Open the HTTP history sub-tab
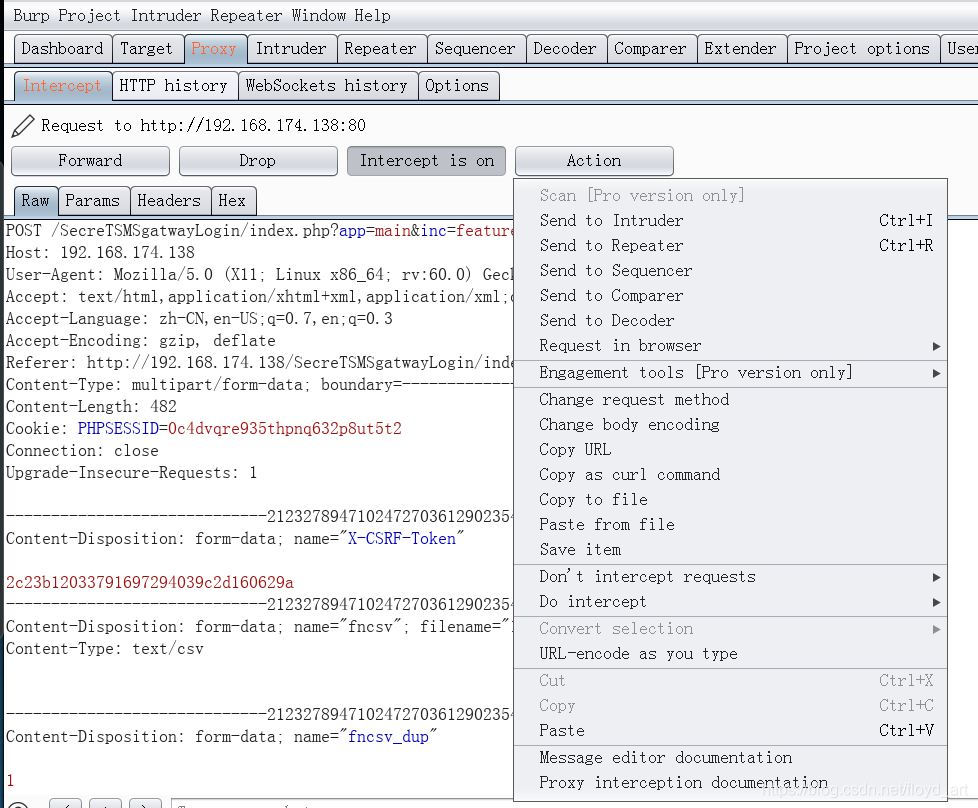This screenshot has height=808, width=978. 174,85
